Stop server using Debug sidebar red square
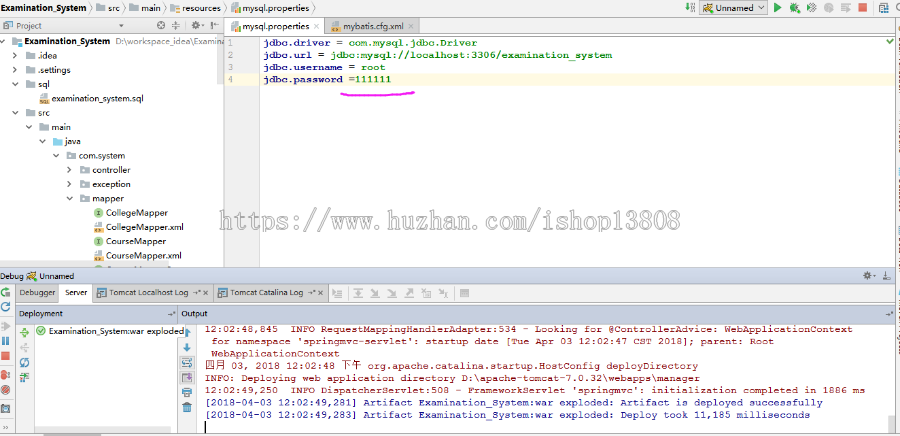This screenshot has height=436, width=900. [5, 356]
